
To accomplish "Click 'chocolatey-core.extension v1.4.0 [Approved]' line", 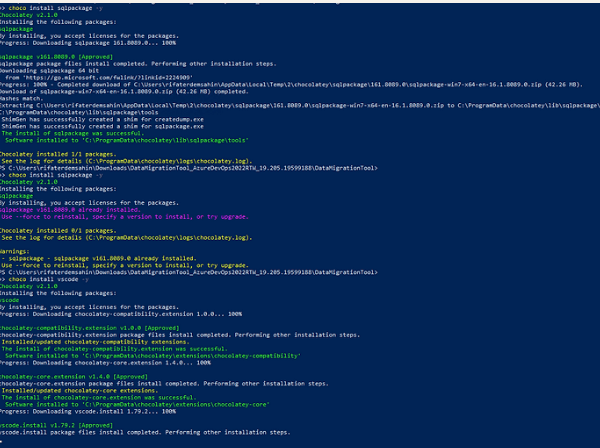I will tap(74, 377).
